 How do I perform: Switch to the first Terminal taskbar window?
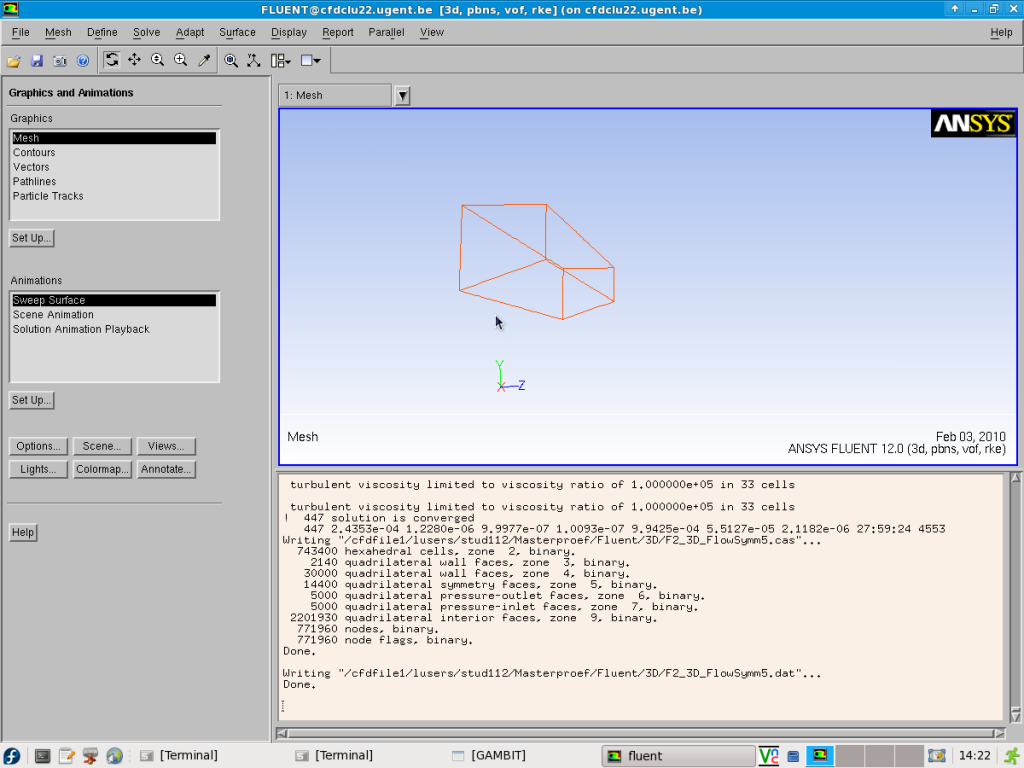tap(212, 756)
